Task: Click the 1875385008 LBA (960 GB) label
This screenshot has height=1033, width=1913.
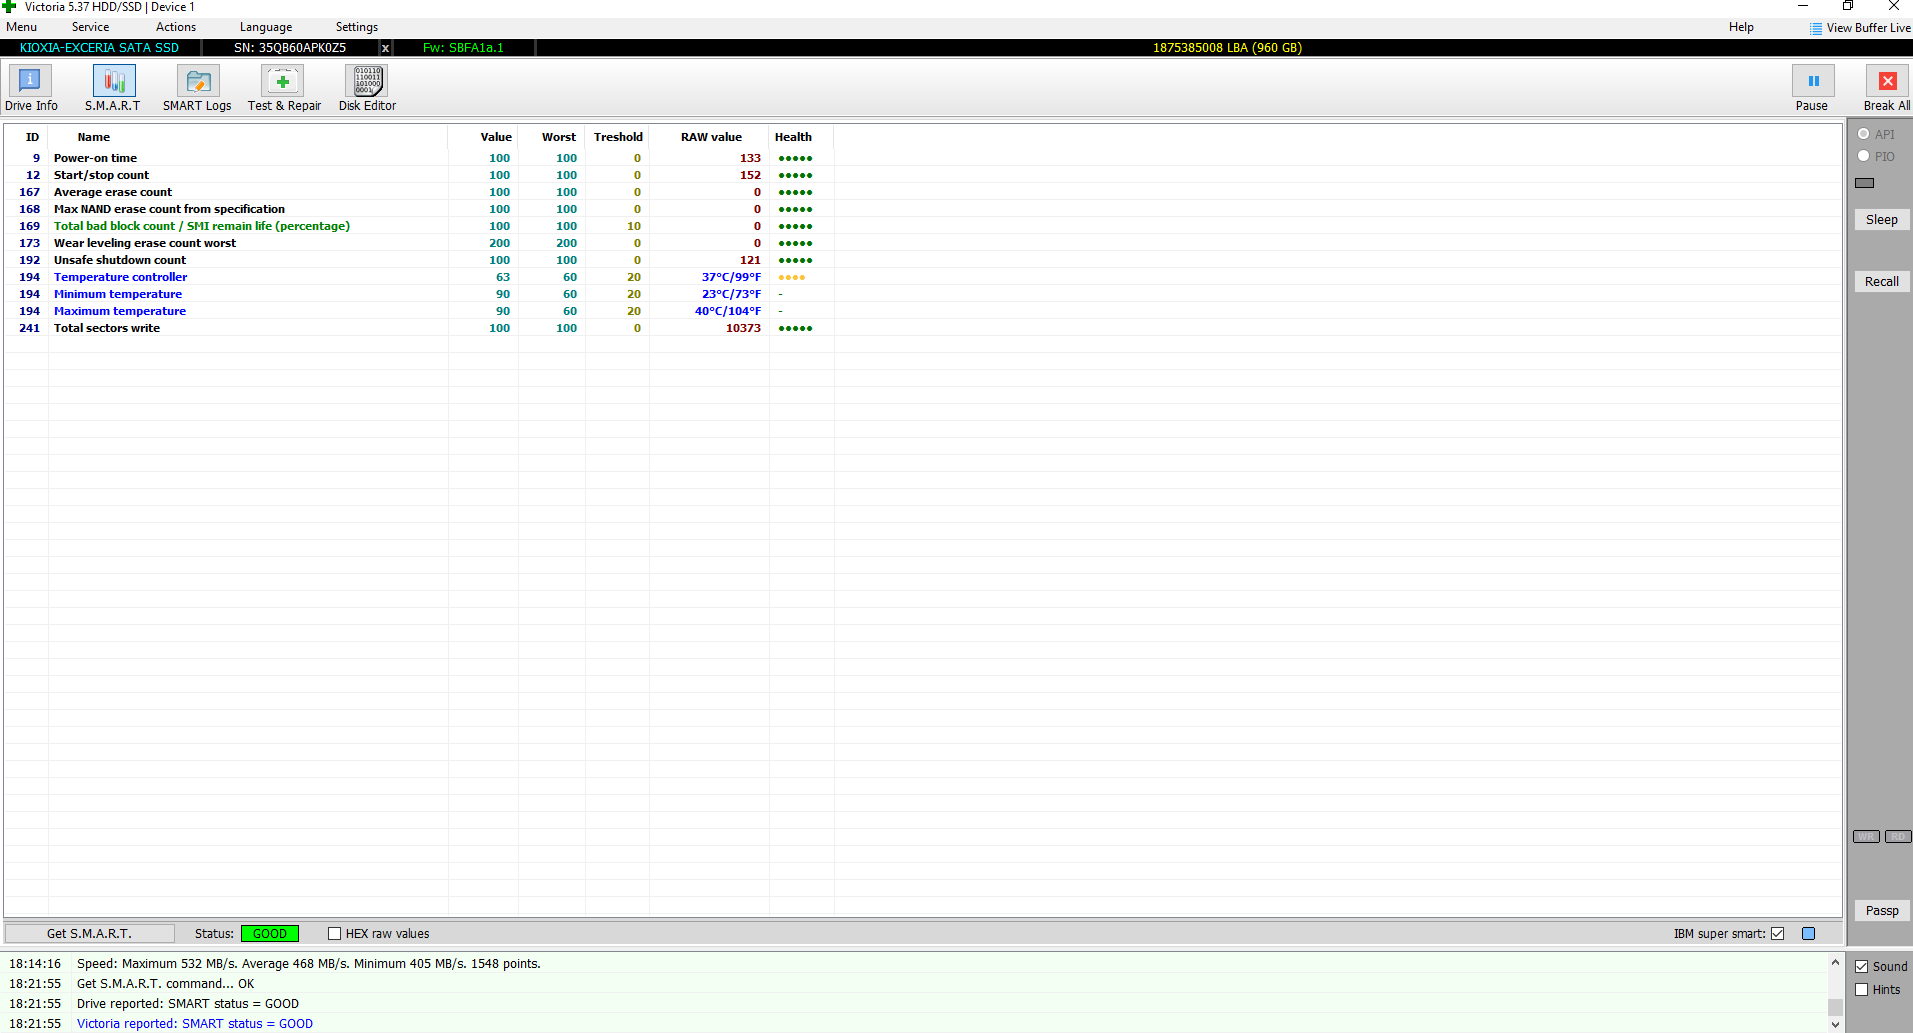Action: coord(1227,48)
